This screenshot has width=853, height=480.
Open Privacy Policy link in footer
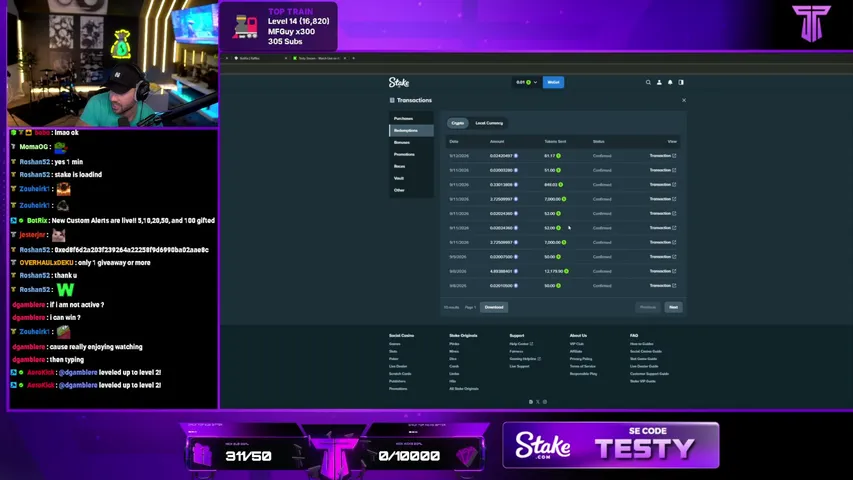[x=581, y=359]
